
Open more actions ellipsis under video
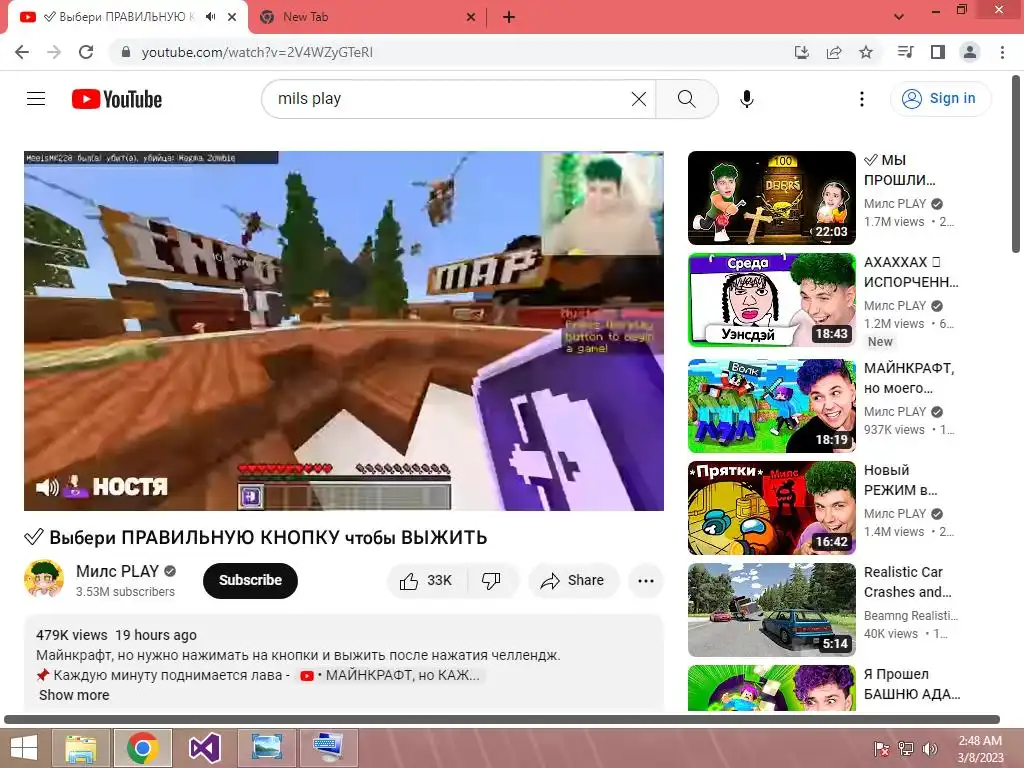pos(645,581)
